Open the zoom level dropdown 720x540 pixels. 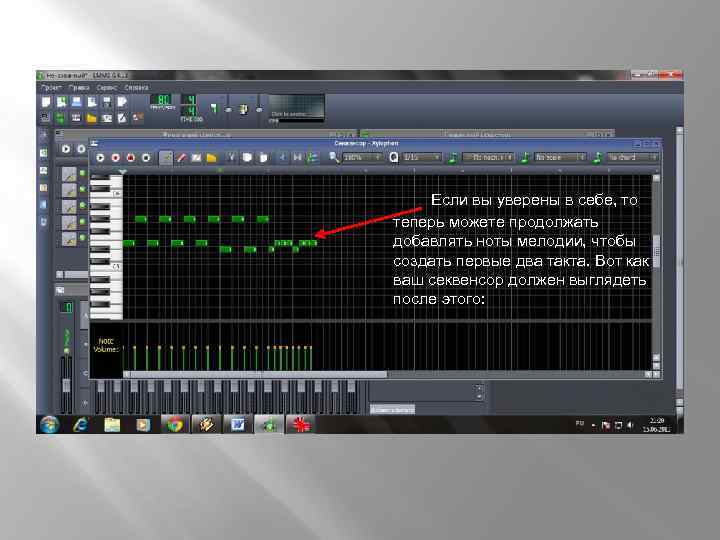pyautogui.click(x=363, y=158)
